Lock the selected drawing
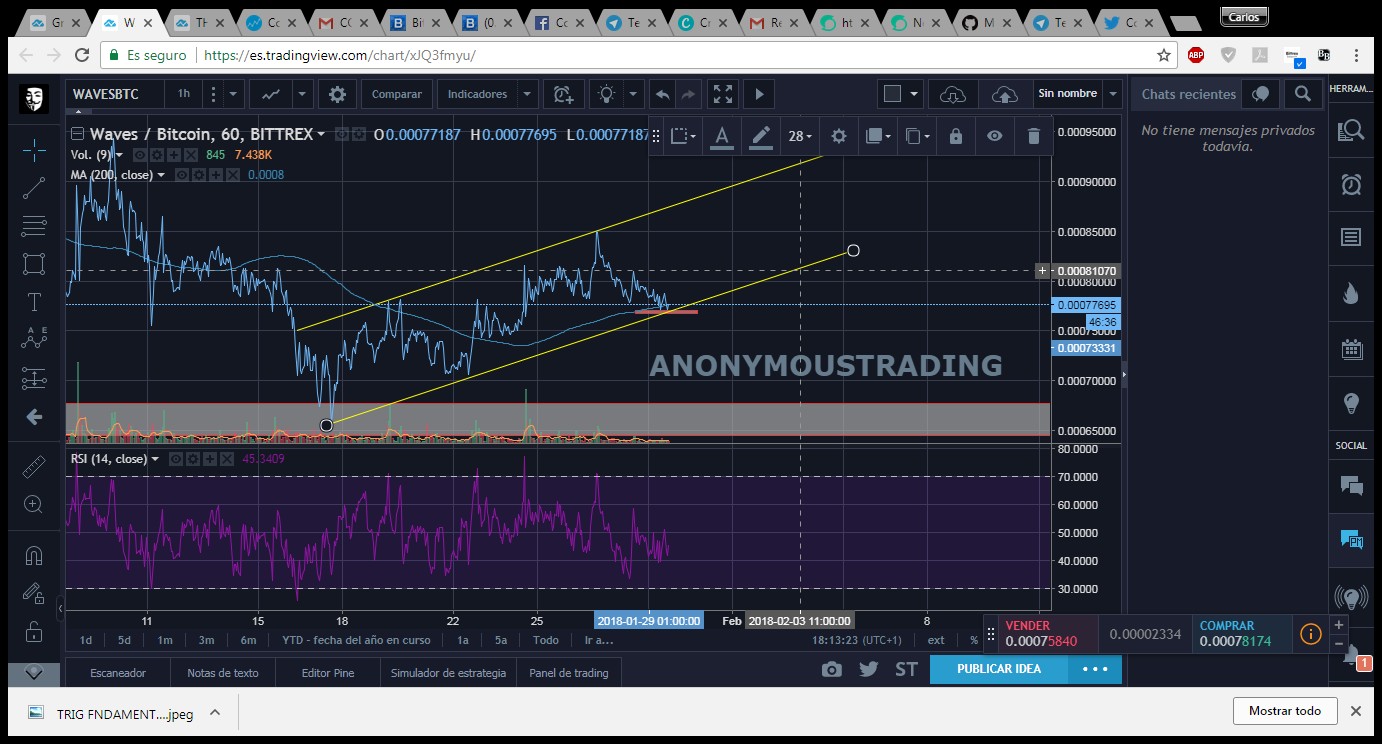 tap(955, 136)
